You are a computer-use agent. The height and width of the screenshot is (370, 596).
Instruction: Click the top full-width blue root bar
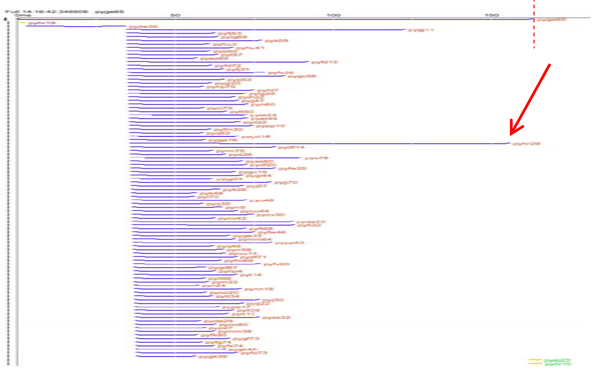click(x=276, y=19)
